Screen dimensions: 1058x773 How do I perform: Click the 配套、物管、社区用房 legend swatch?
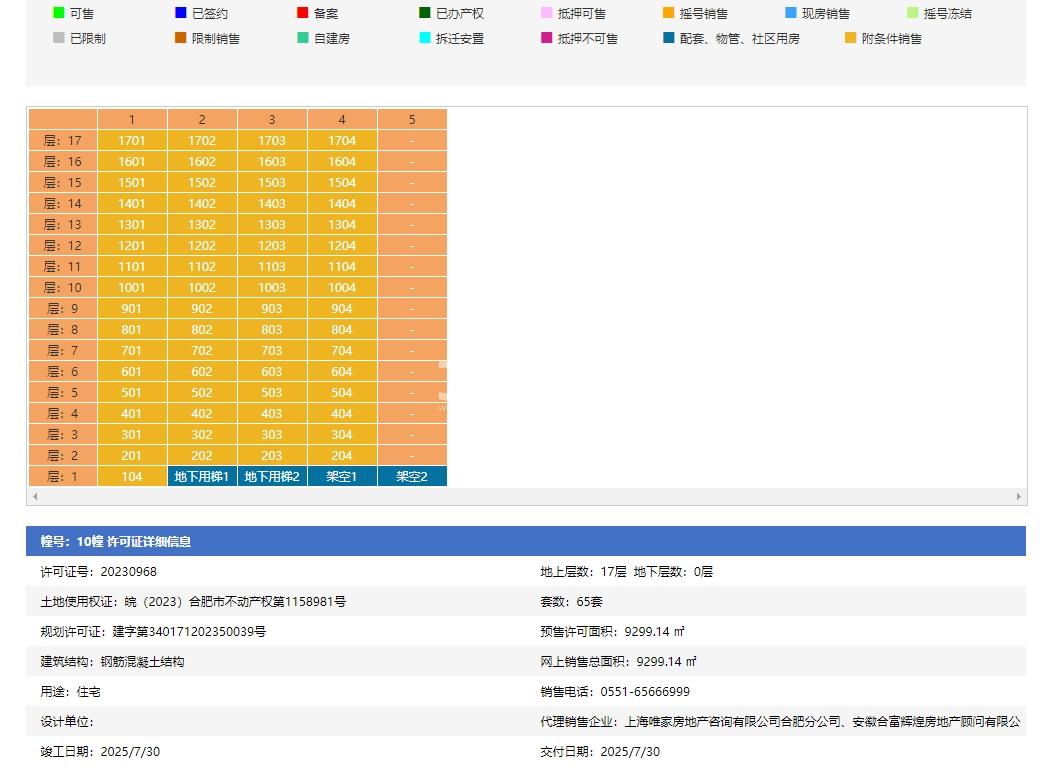click(x=669, y=38)
